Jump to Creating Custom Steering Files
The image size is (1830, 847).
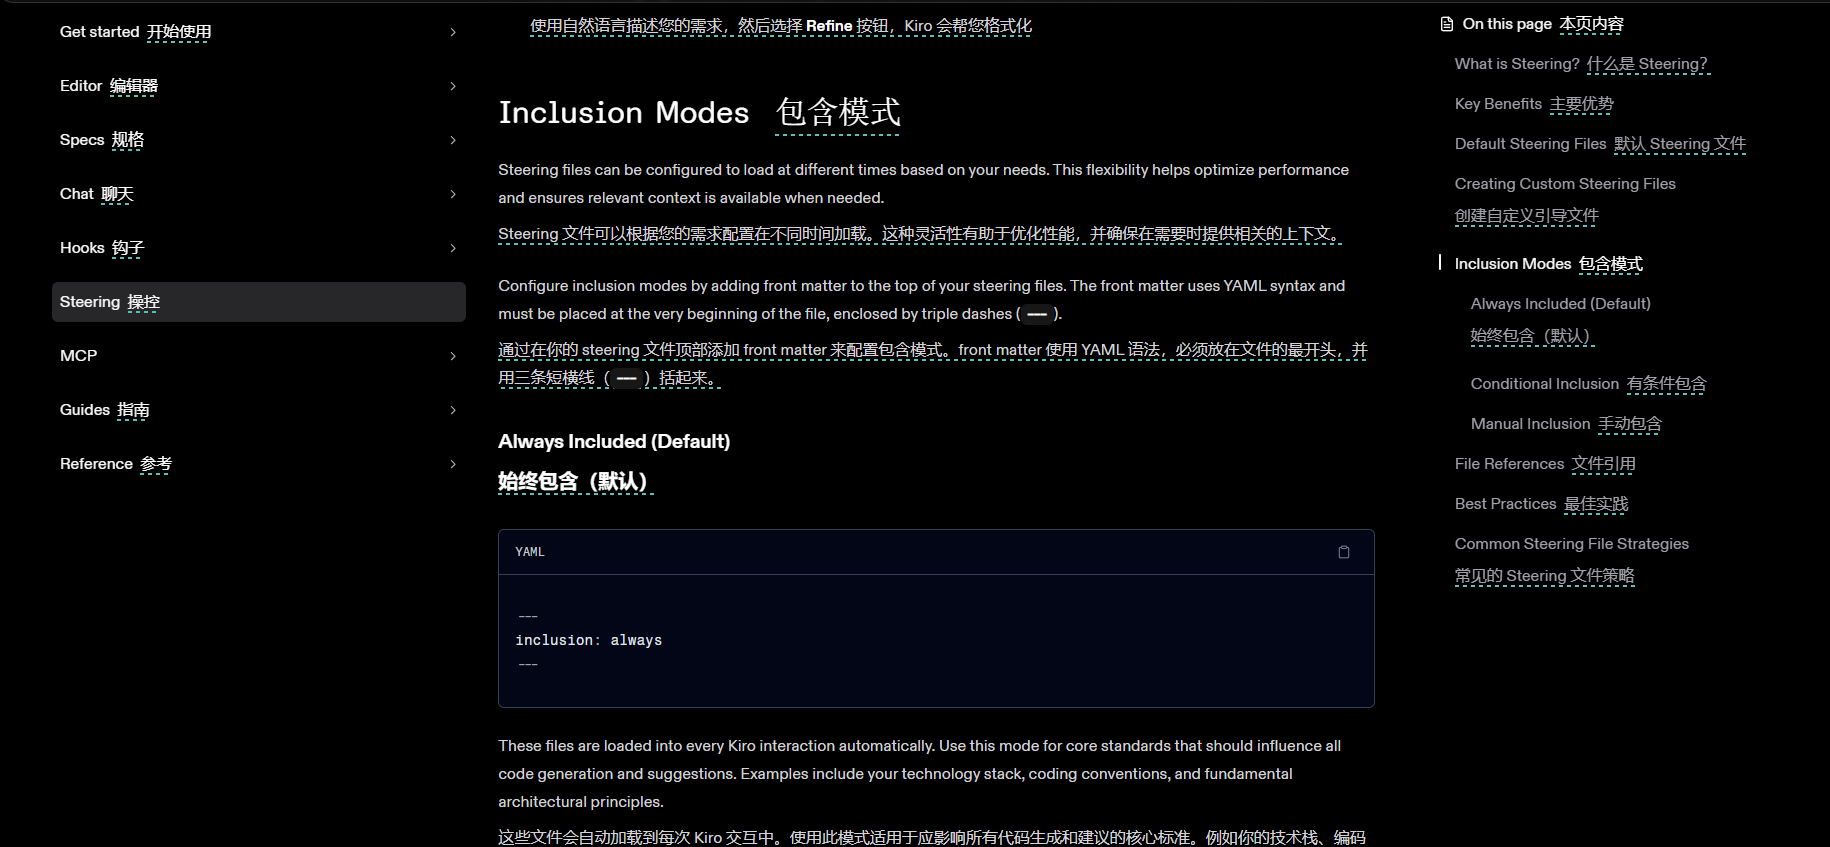(x=1565, y=199)
